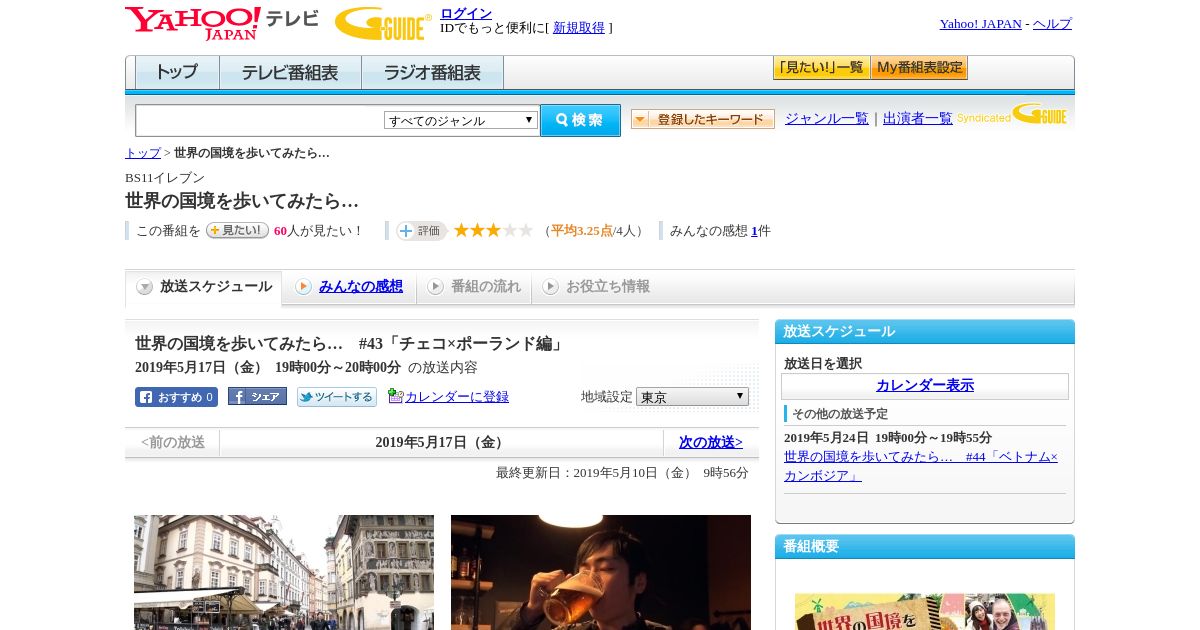Select the ラジオ番組表 navigation tab

pos(432,73)
